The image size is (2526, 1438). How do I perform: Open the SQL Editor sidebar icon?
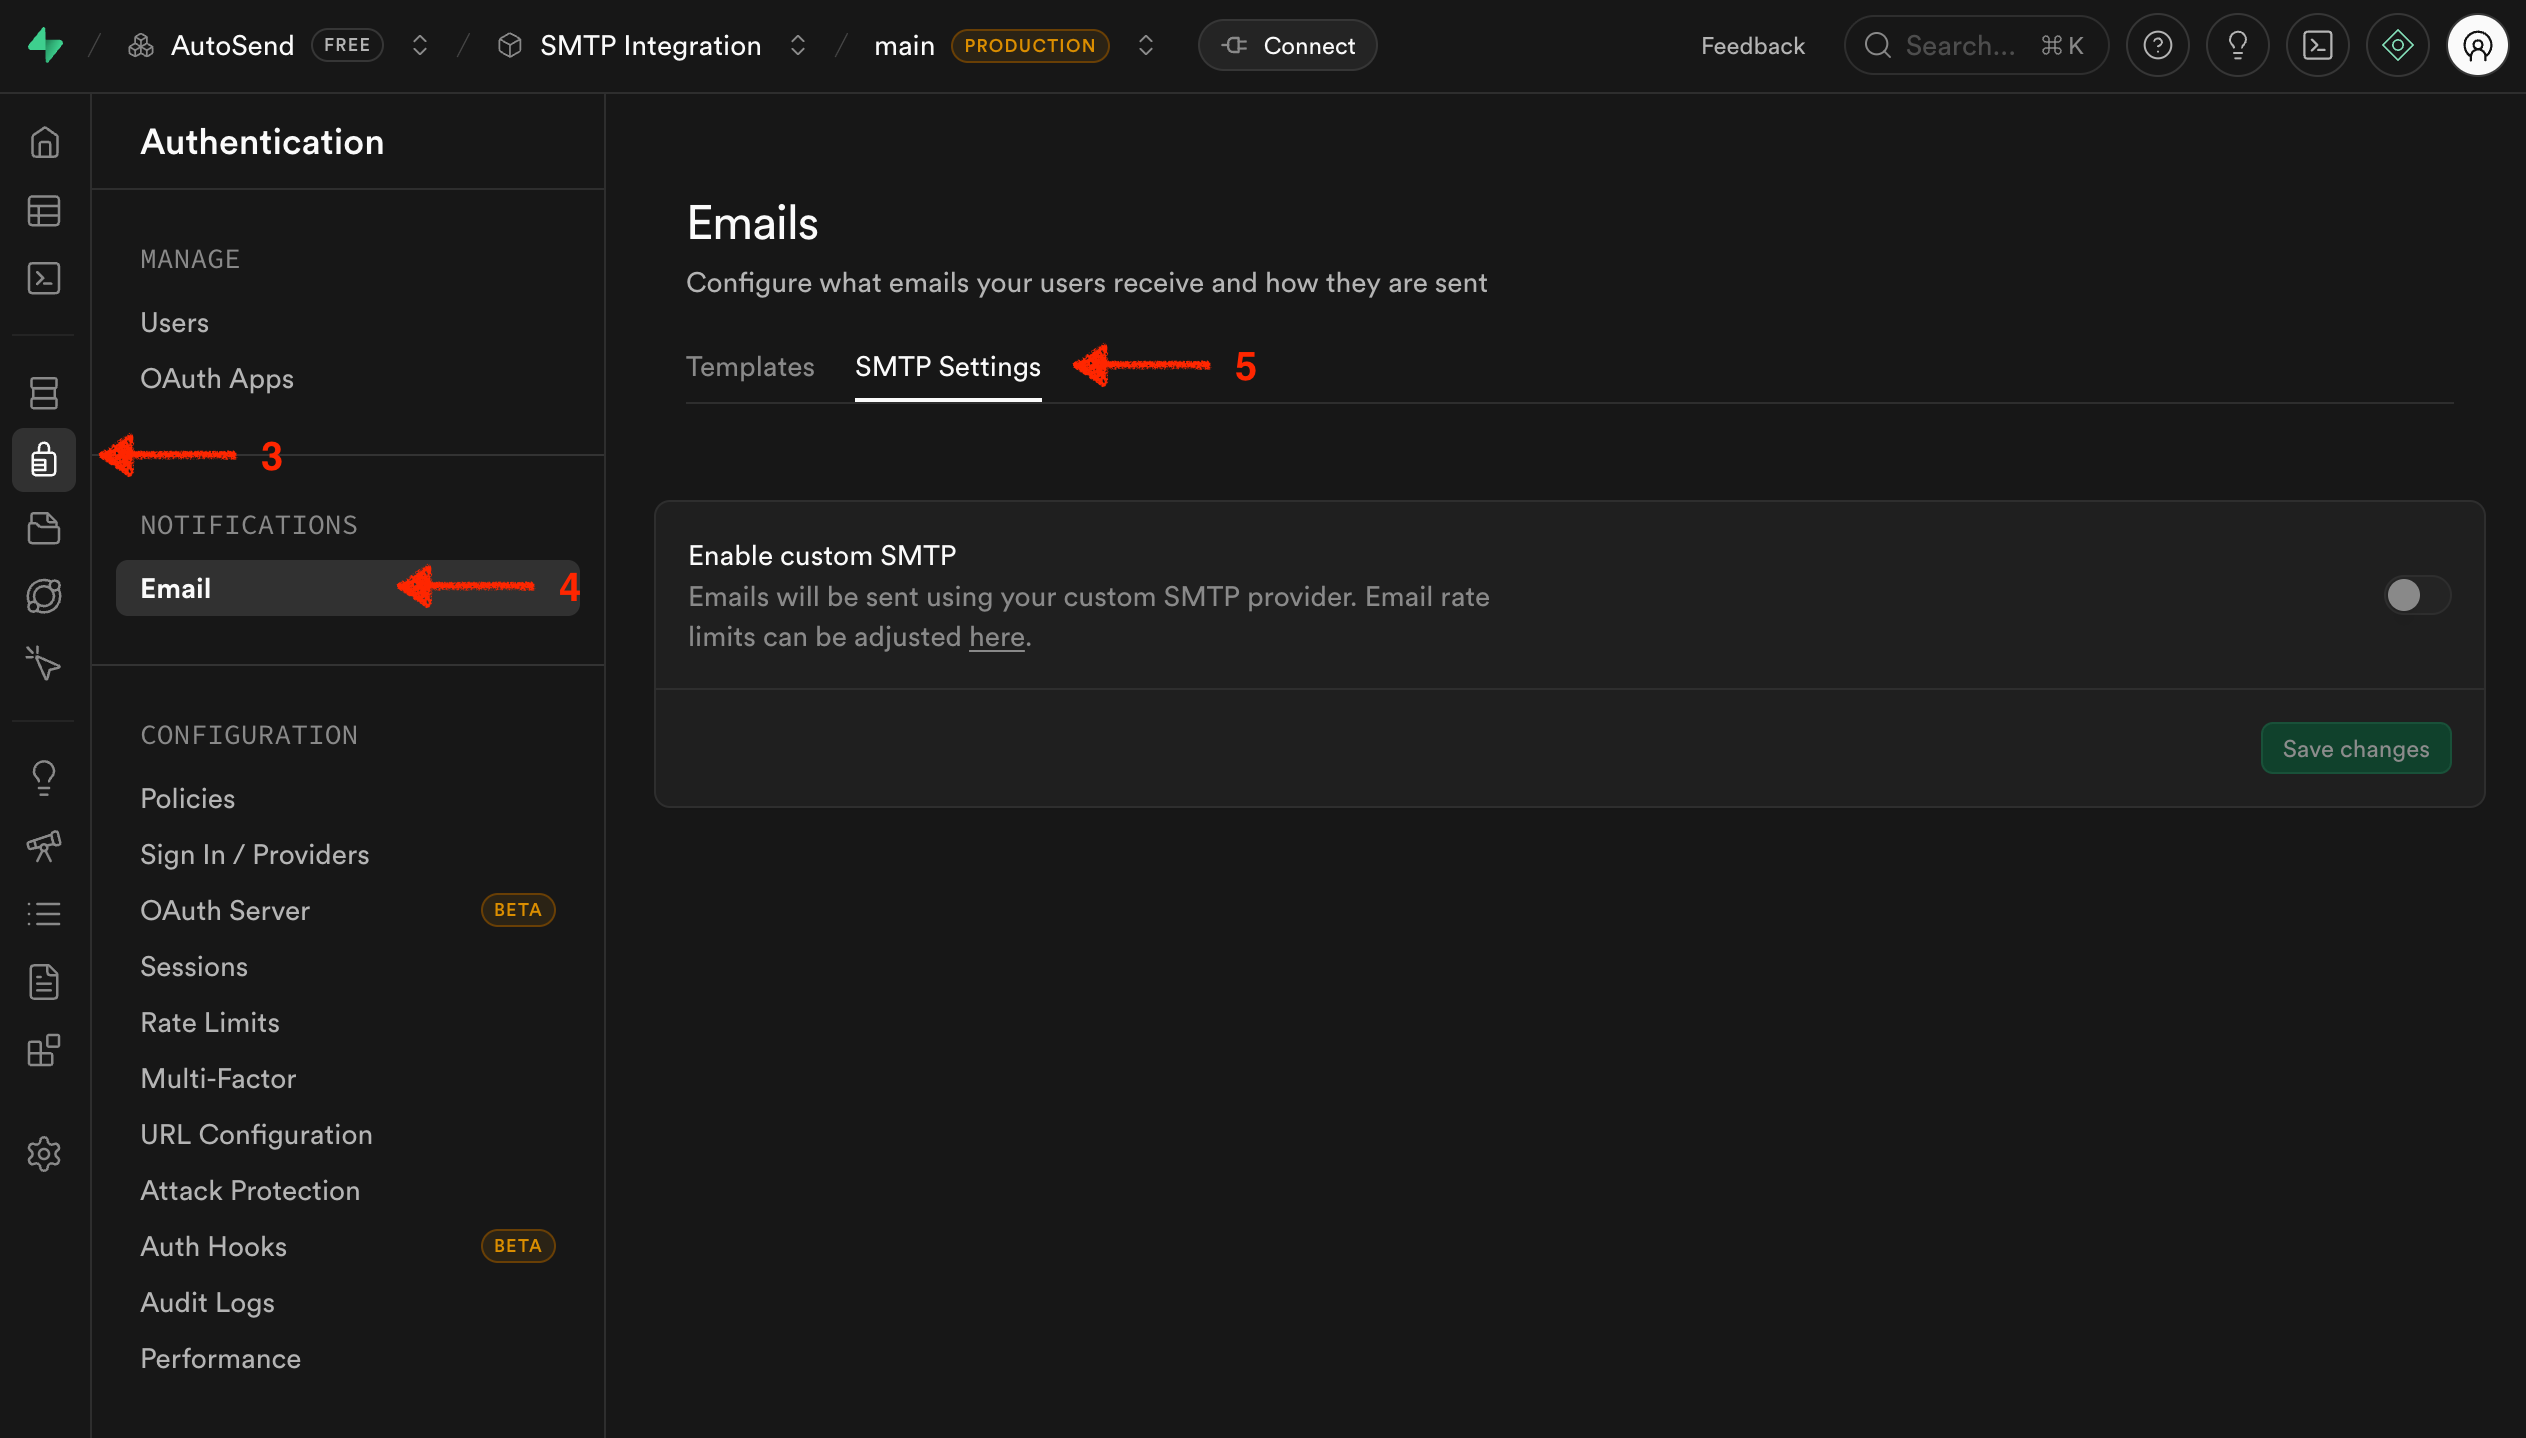pos(44,278)
